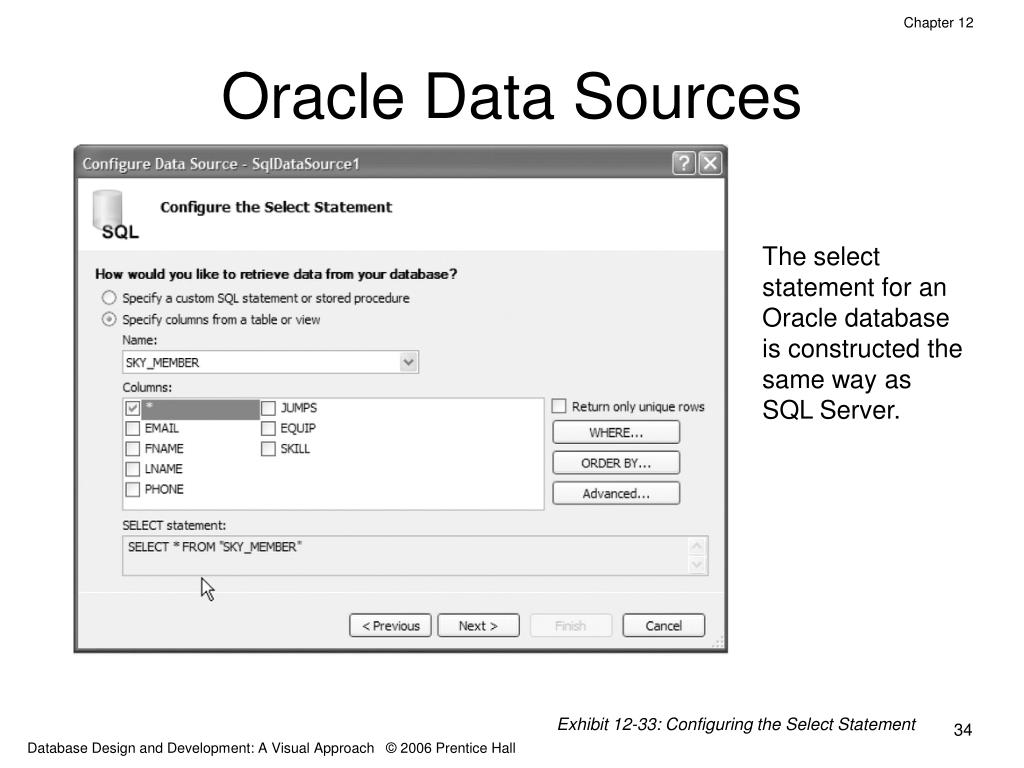This screenshot has height=768, width=1024.
Task: Click the 'Configure the Select Statement' heading
Action: (x=276, y=207)
